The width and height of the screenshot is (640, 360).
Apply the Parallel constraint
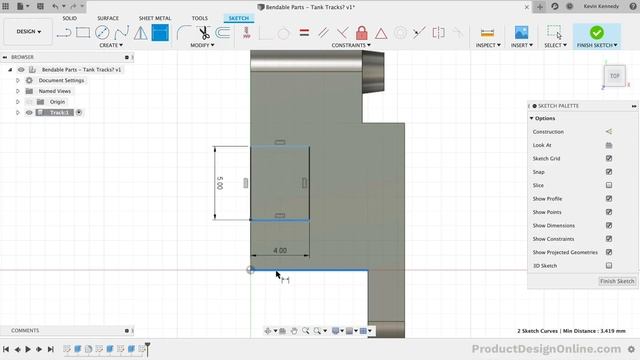[x=323, y=33]
